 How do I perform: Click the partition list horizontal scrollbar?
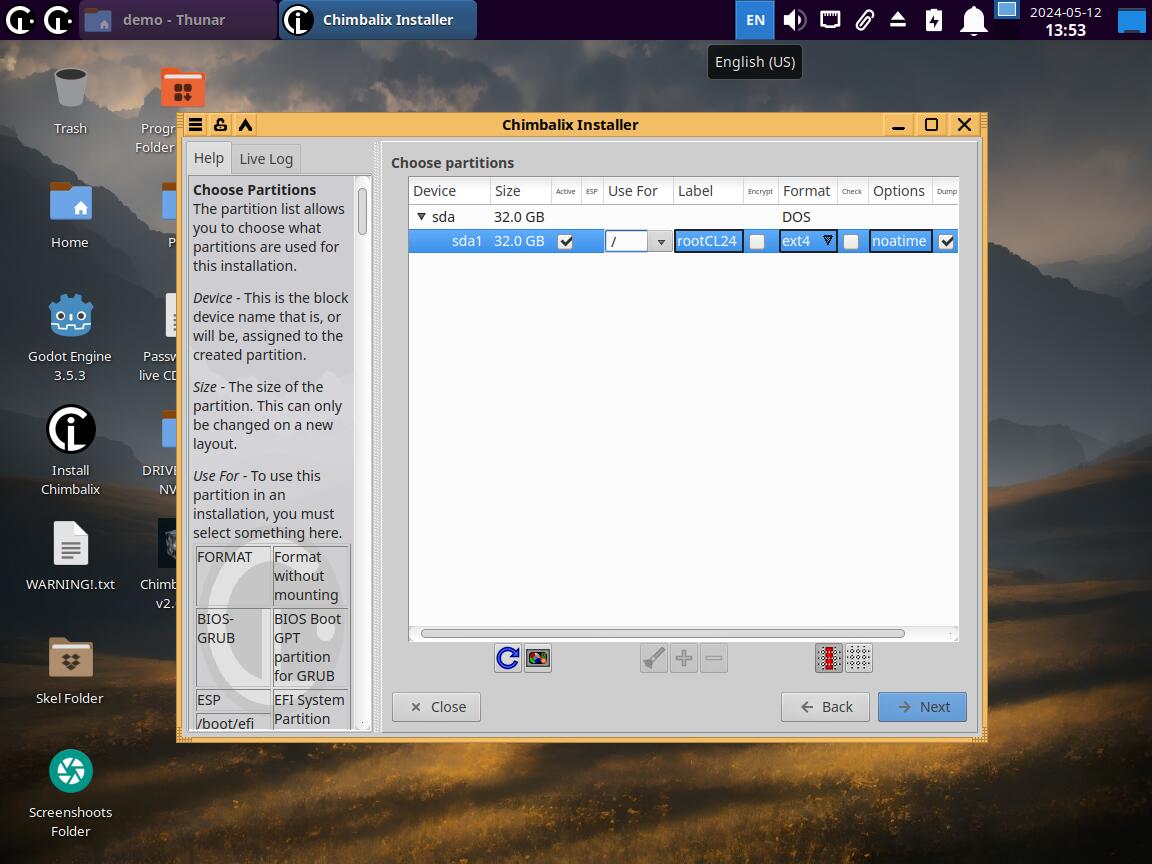pyautogui.click(x=662, y=633)
